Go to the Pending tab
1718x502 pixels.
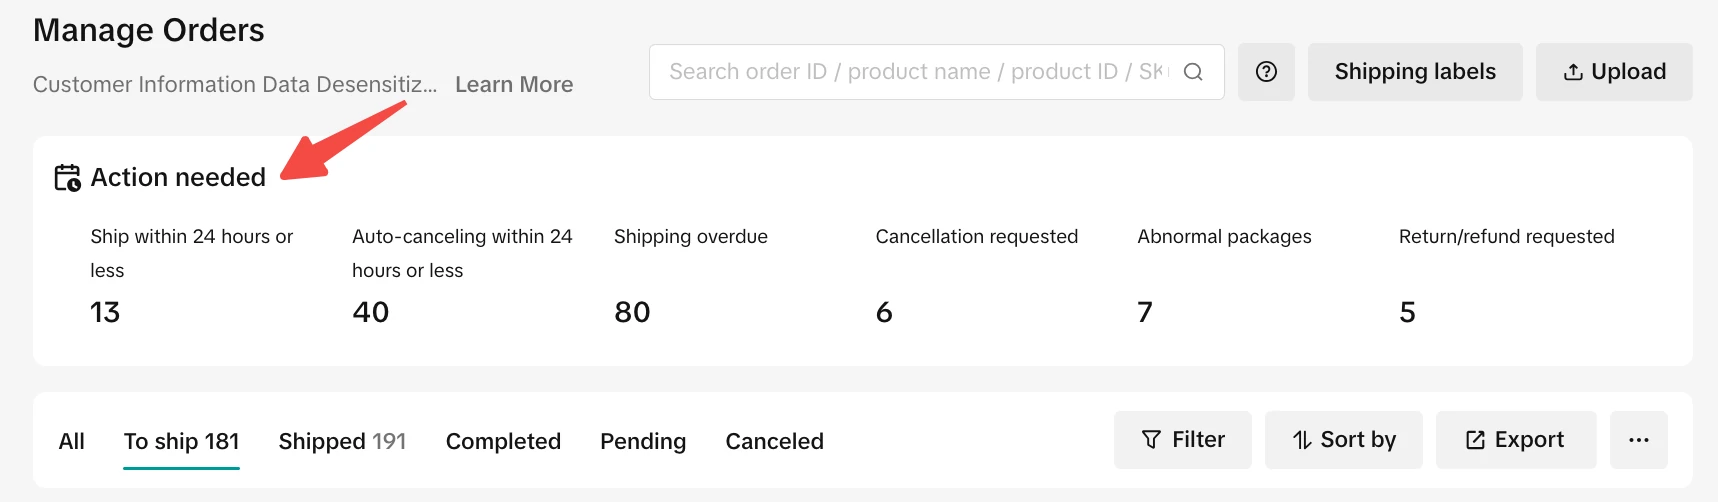click(642, 441)
